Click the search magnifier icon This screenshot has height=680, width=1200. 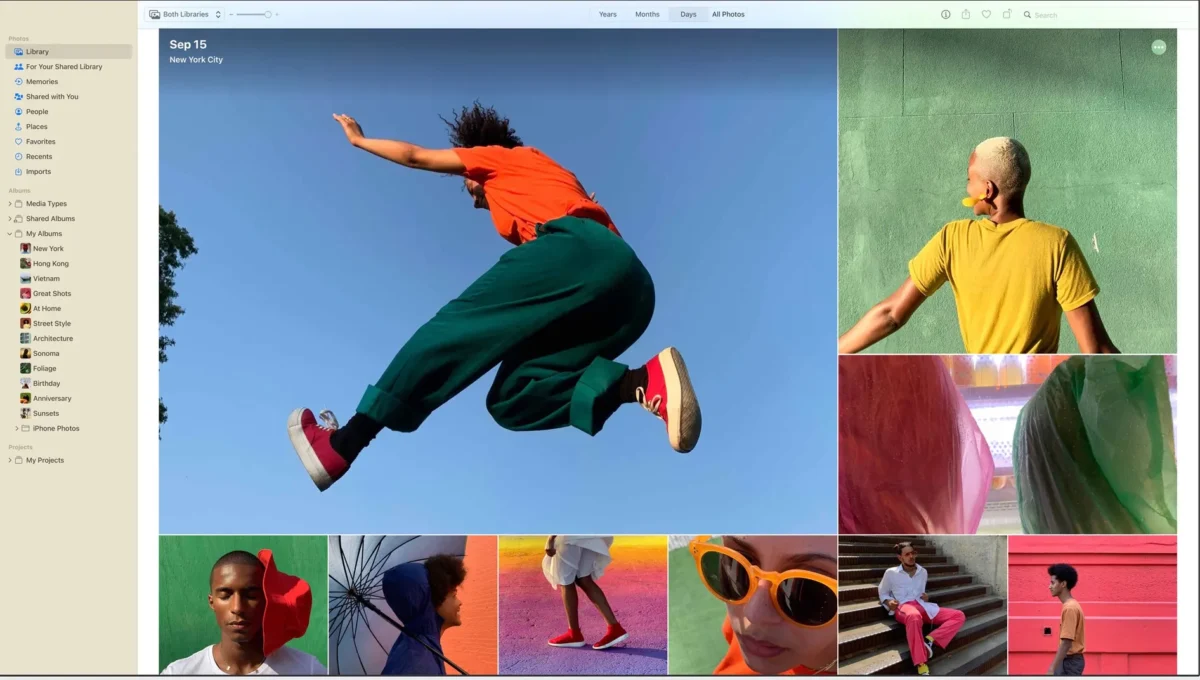pos(1028,15)
